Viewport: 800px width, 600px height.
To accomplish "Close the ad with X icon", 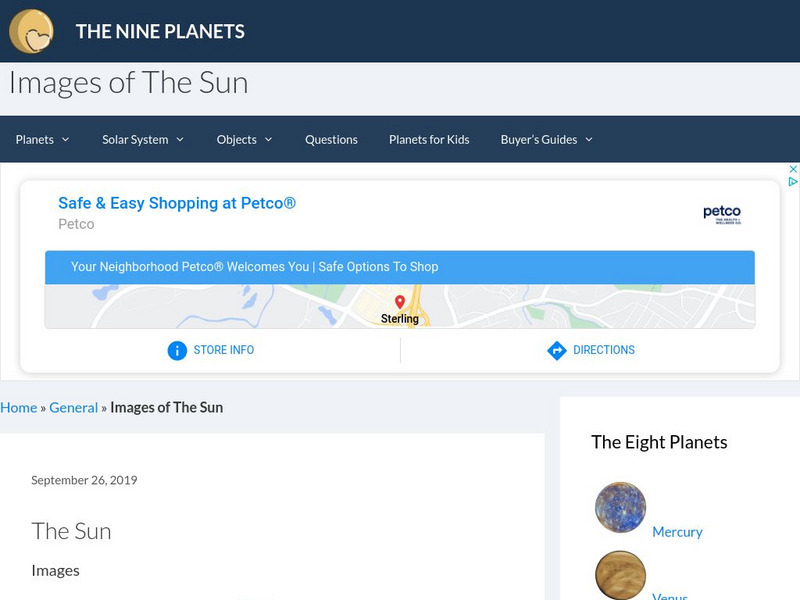I will 793,169.
